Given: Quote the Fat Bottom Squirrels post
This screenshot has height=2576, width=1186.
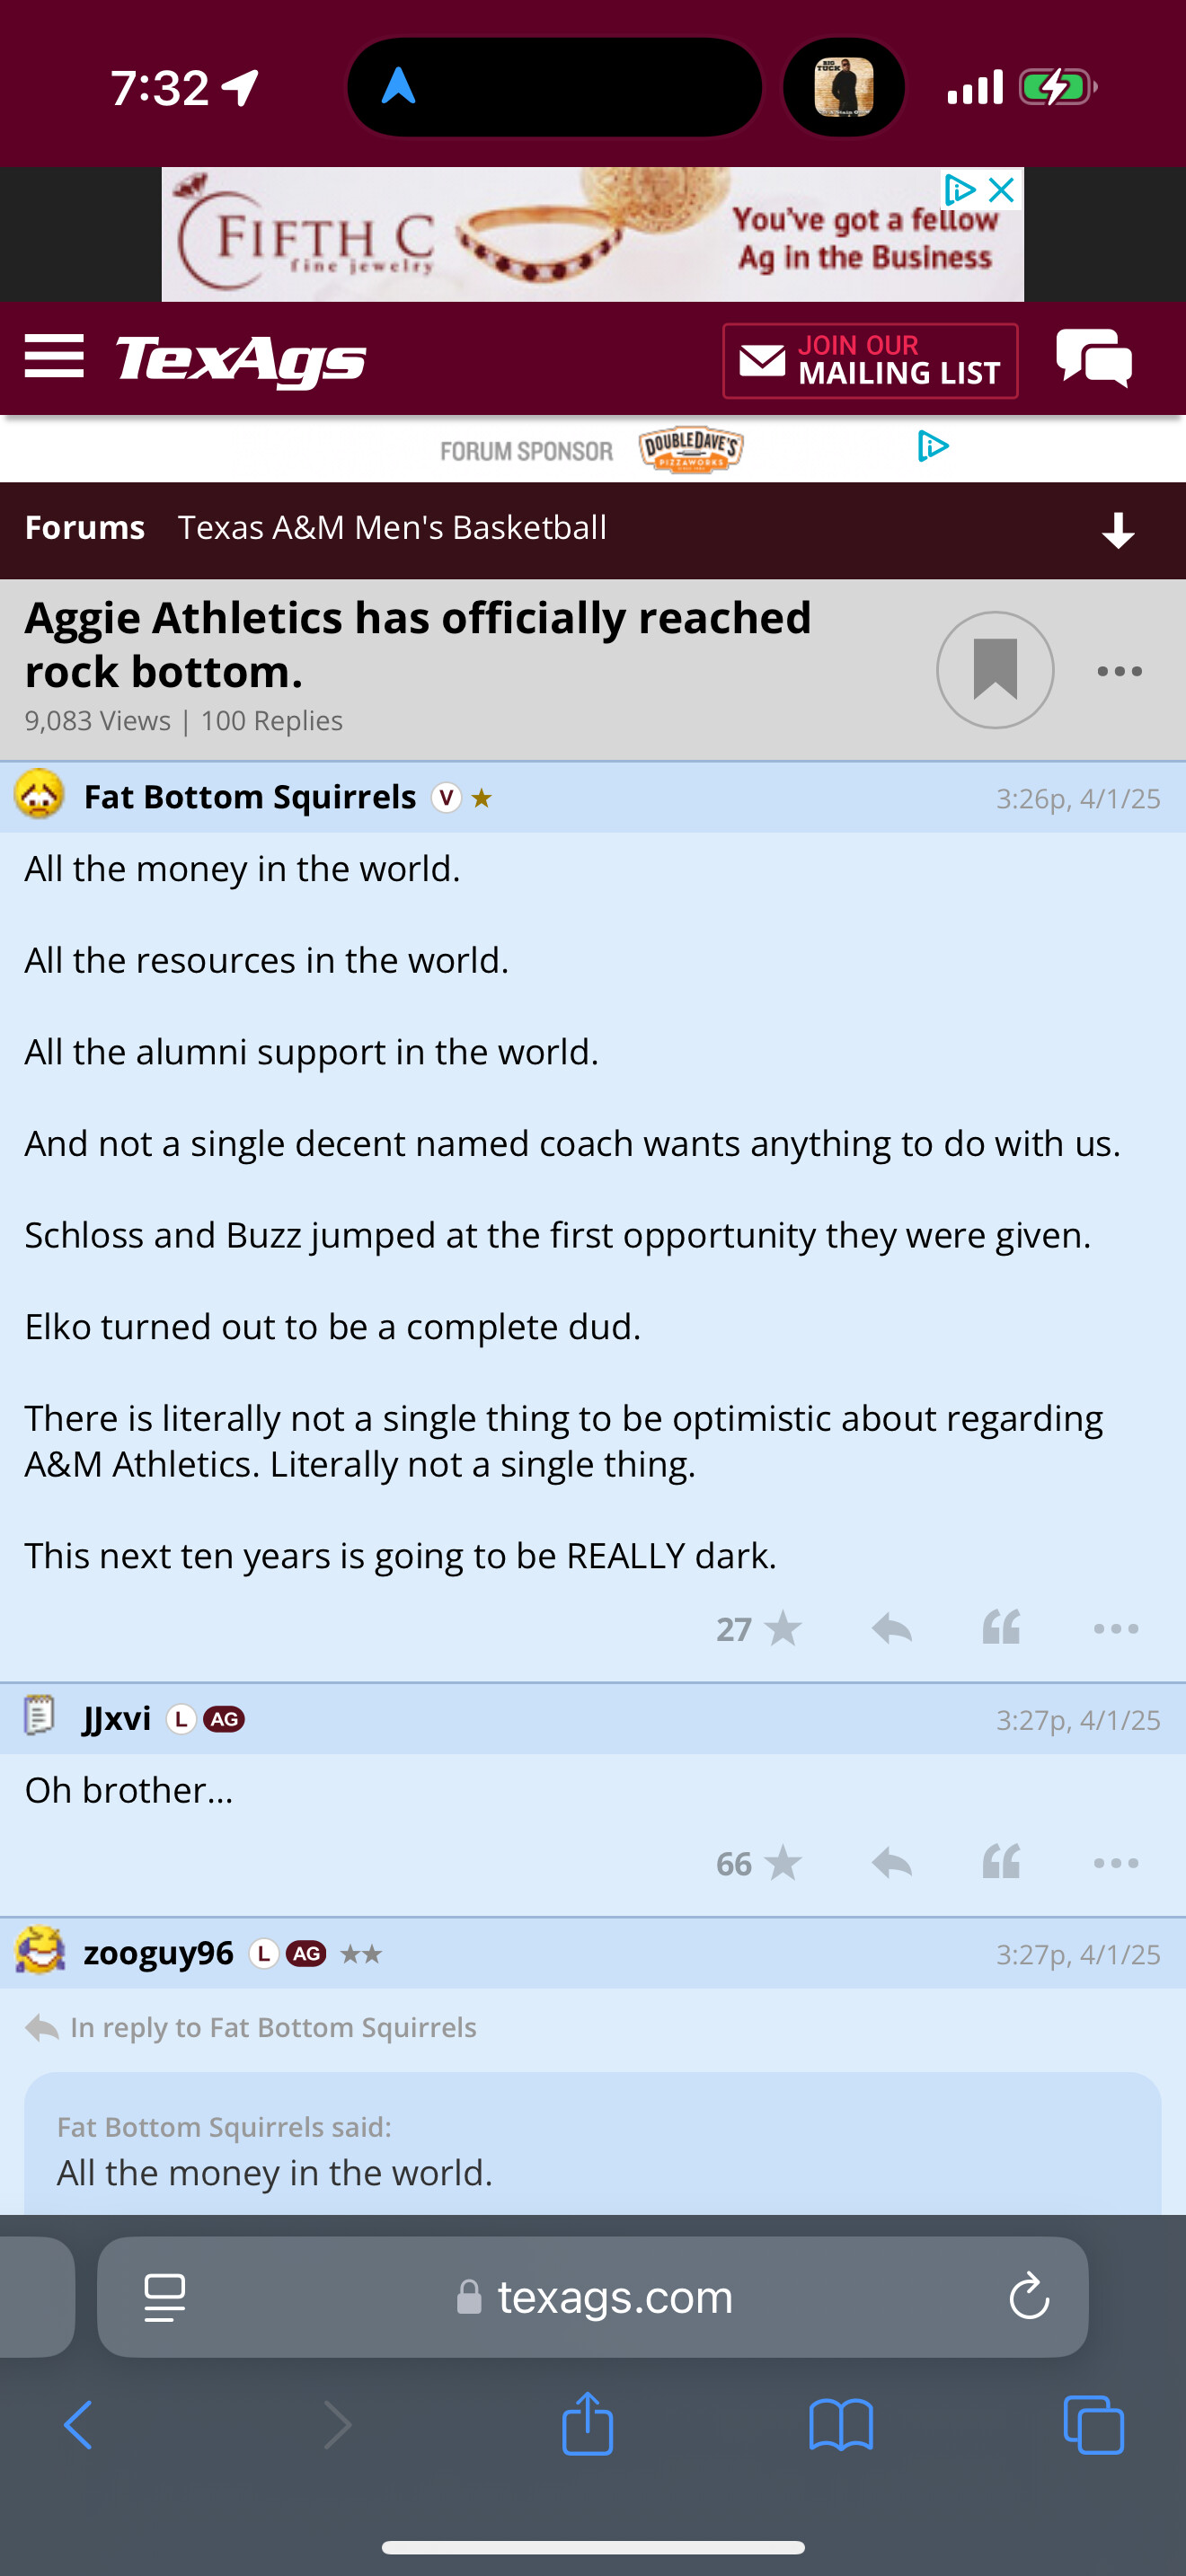Looking at the screenshot, I should 1001,1629.
